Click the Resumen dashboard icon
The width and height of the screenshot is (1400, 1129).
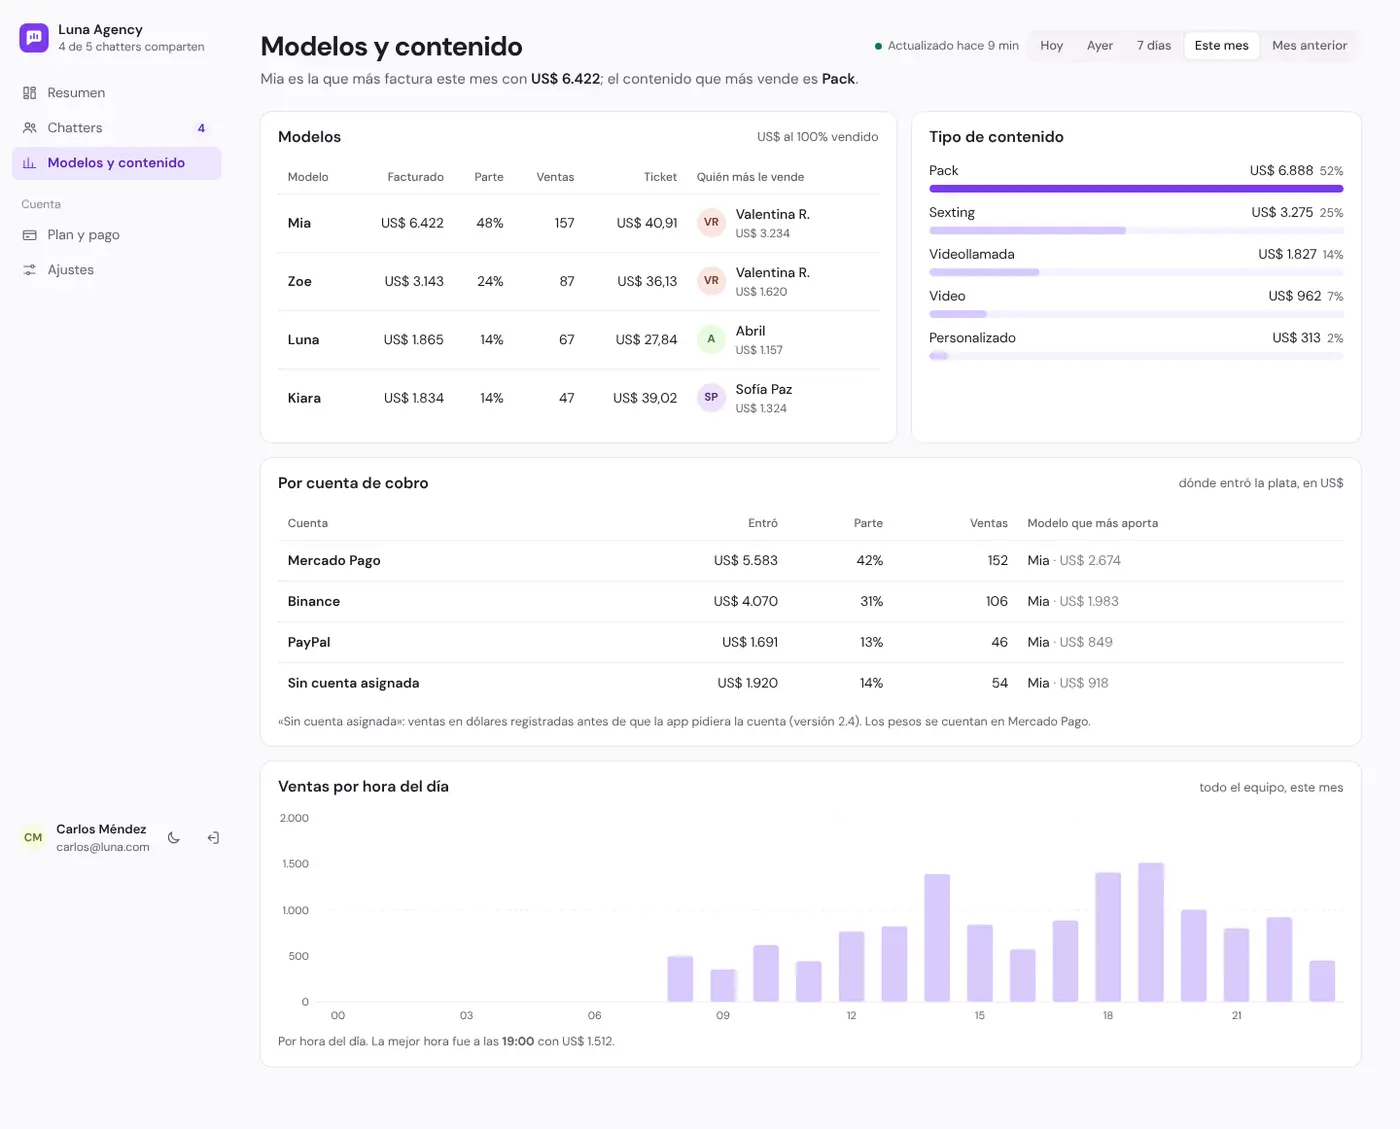(30, 93)
